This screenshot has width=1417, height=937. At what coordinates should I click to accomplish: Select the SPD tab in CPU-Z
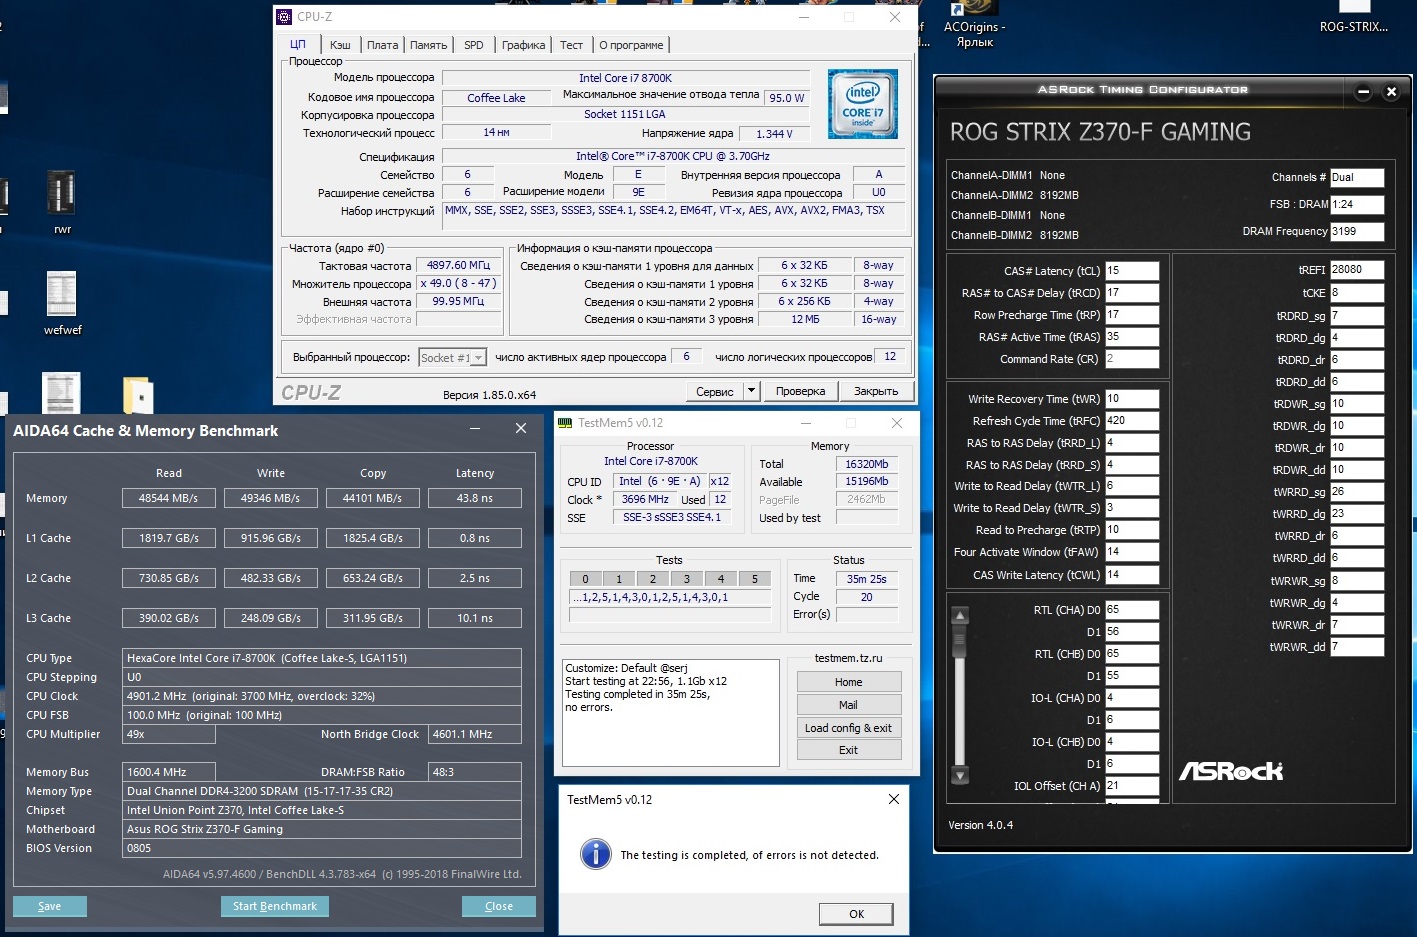474,45
